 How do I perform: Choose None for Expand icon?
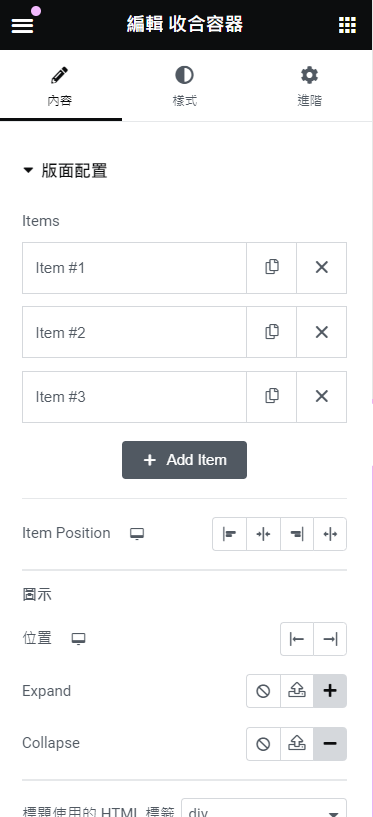coord(263,691)
